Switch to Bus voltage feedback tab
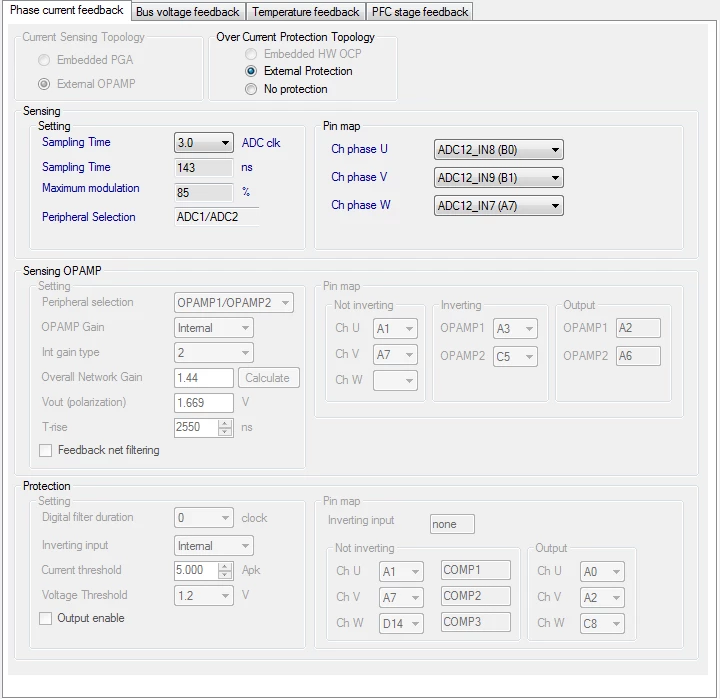This screenshot has width=720, height=699. [188, 12]
